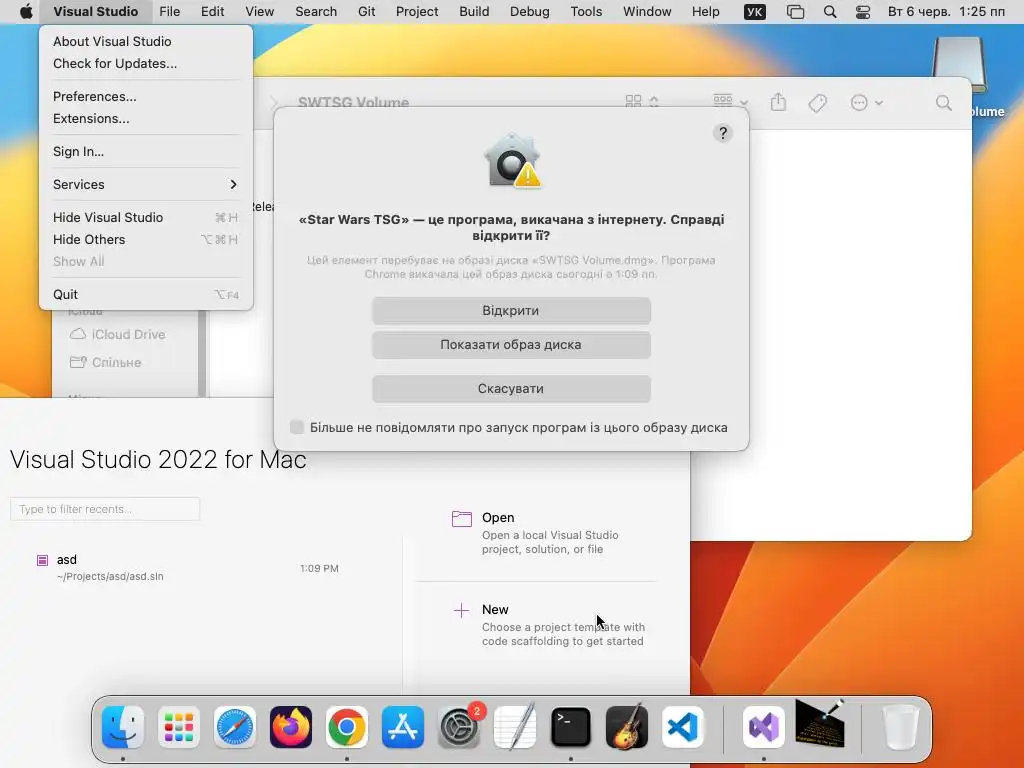Click Показати образ диска button
The image size is (1024, 768).
(x=511, y=345)
